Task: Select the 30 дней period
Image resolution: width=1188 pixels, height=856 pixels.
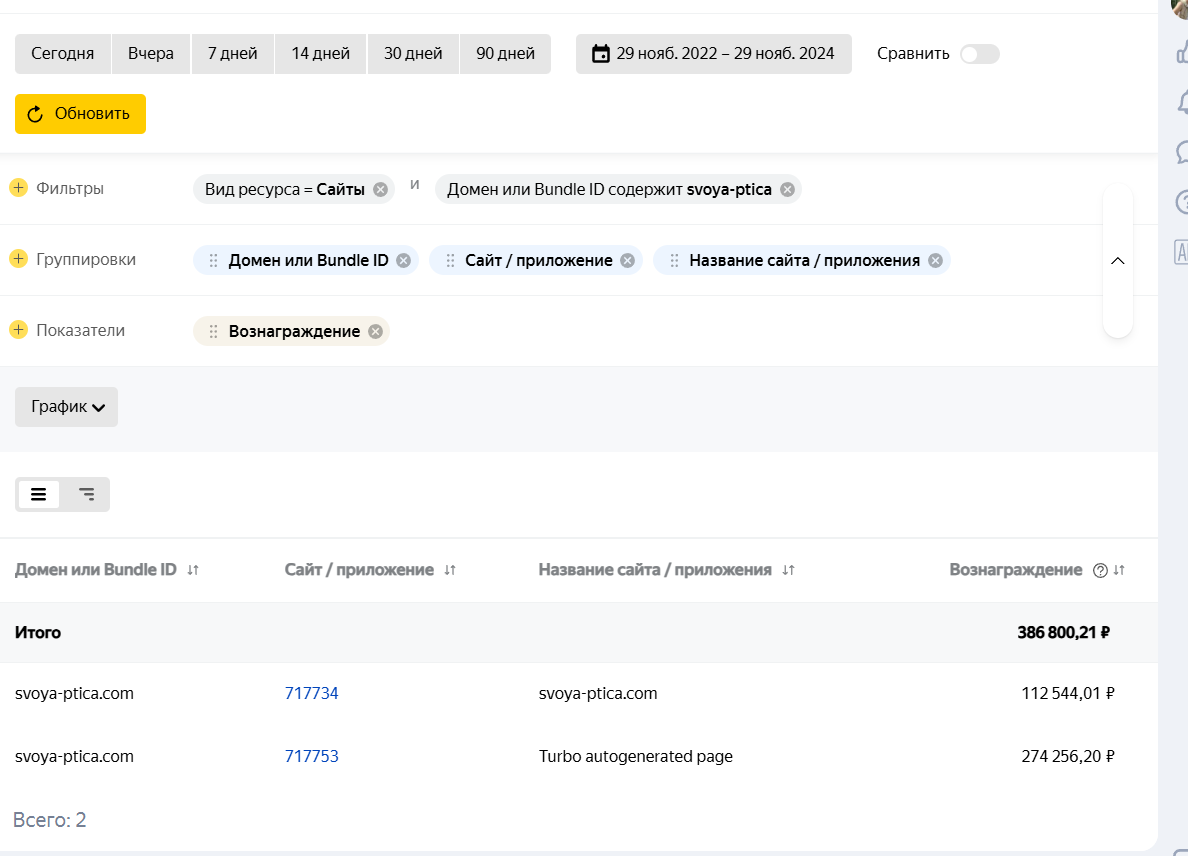Action: coord(413,54)
